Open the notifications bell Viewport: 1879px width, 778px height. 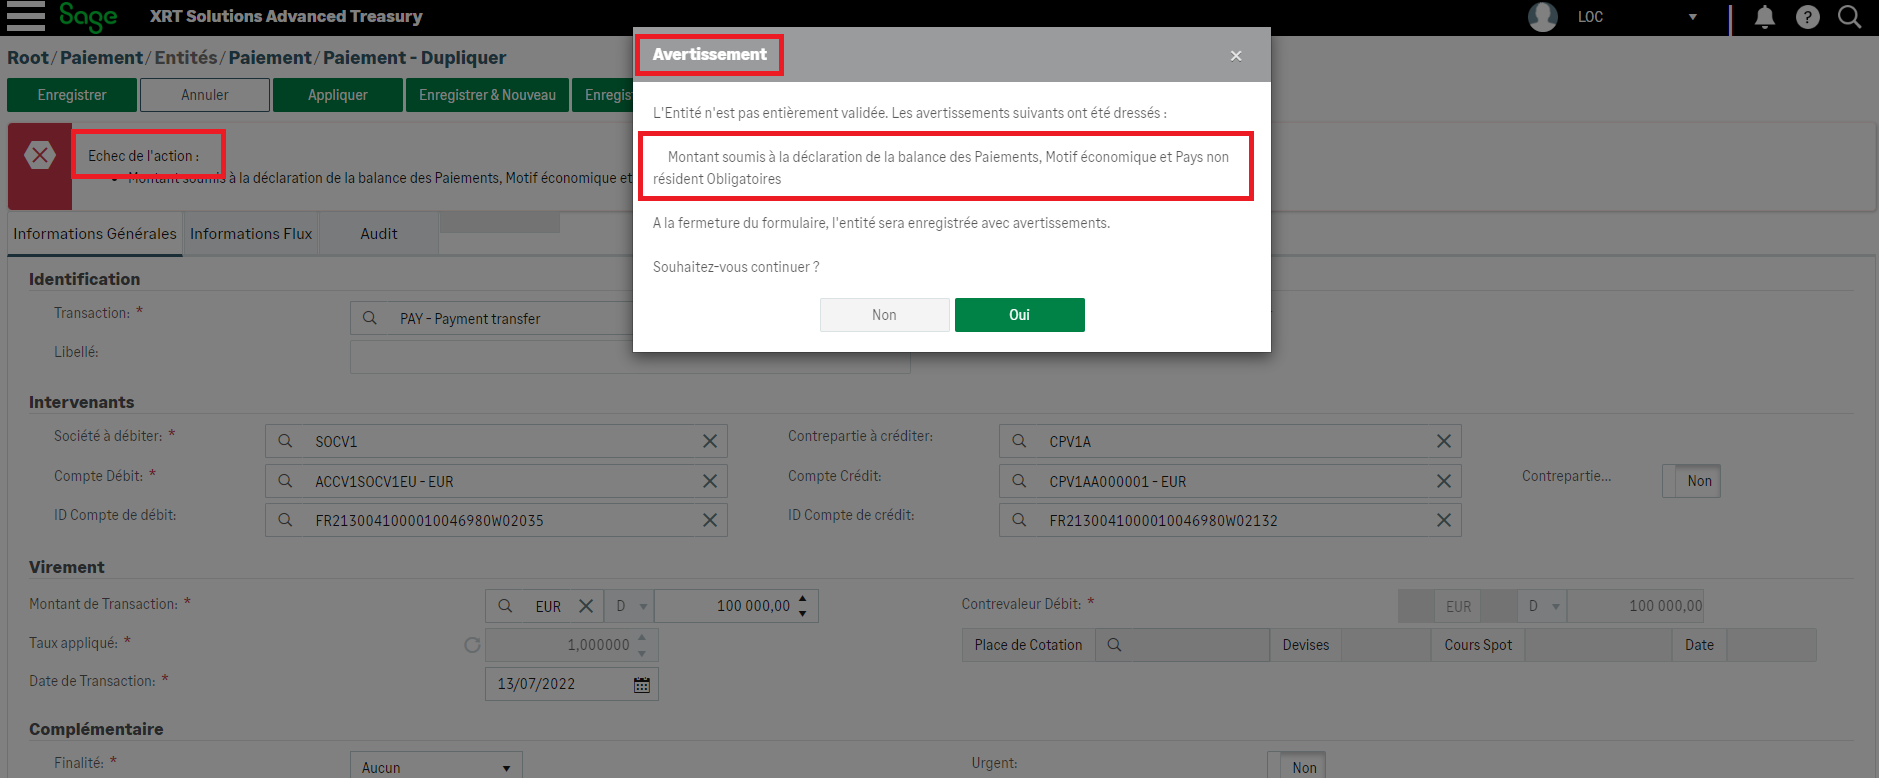[1765, 17]
